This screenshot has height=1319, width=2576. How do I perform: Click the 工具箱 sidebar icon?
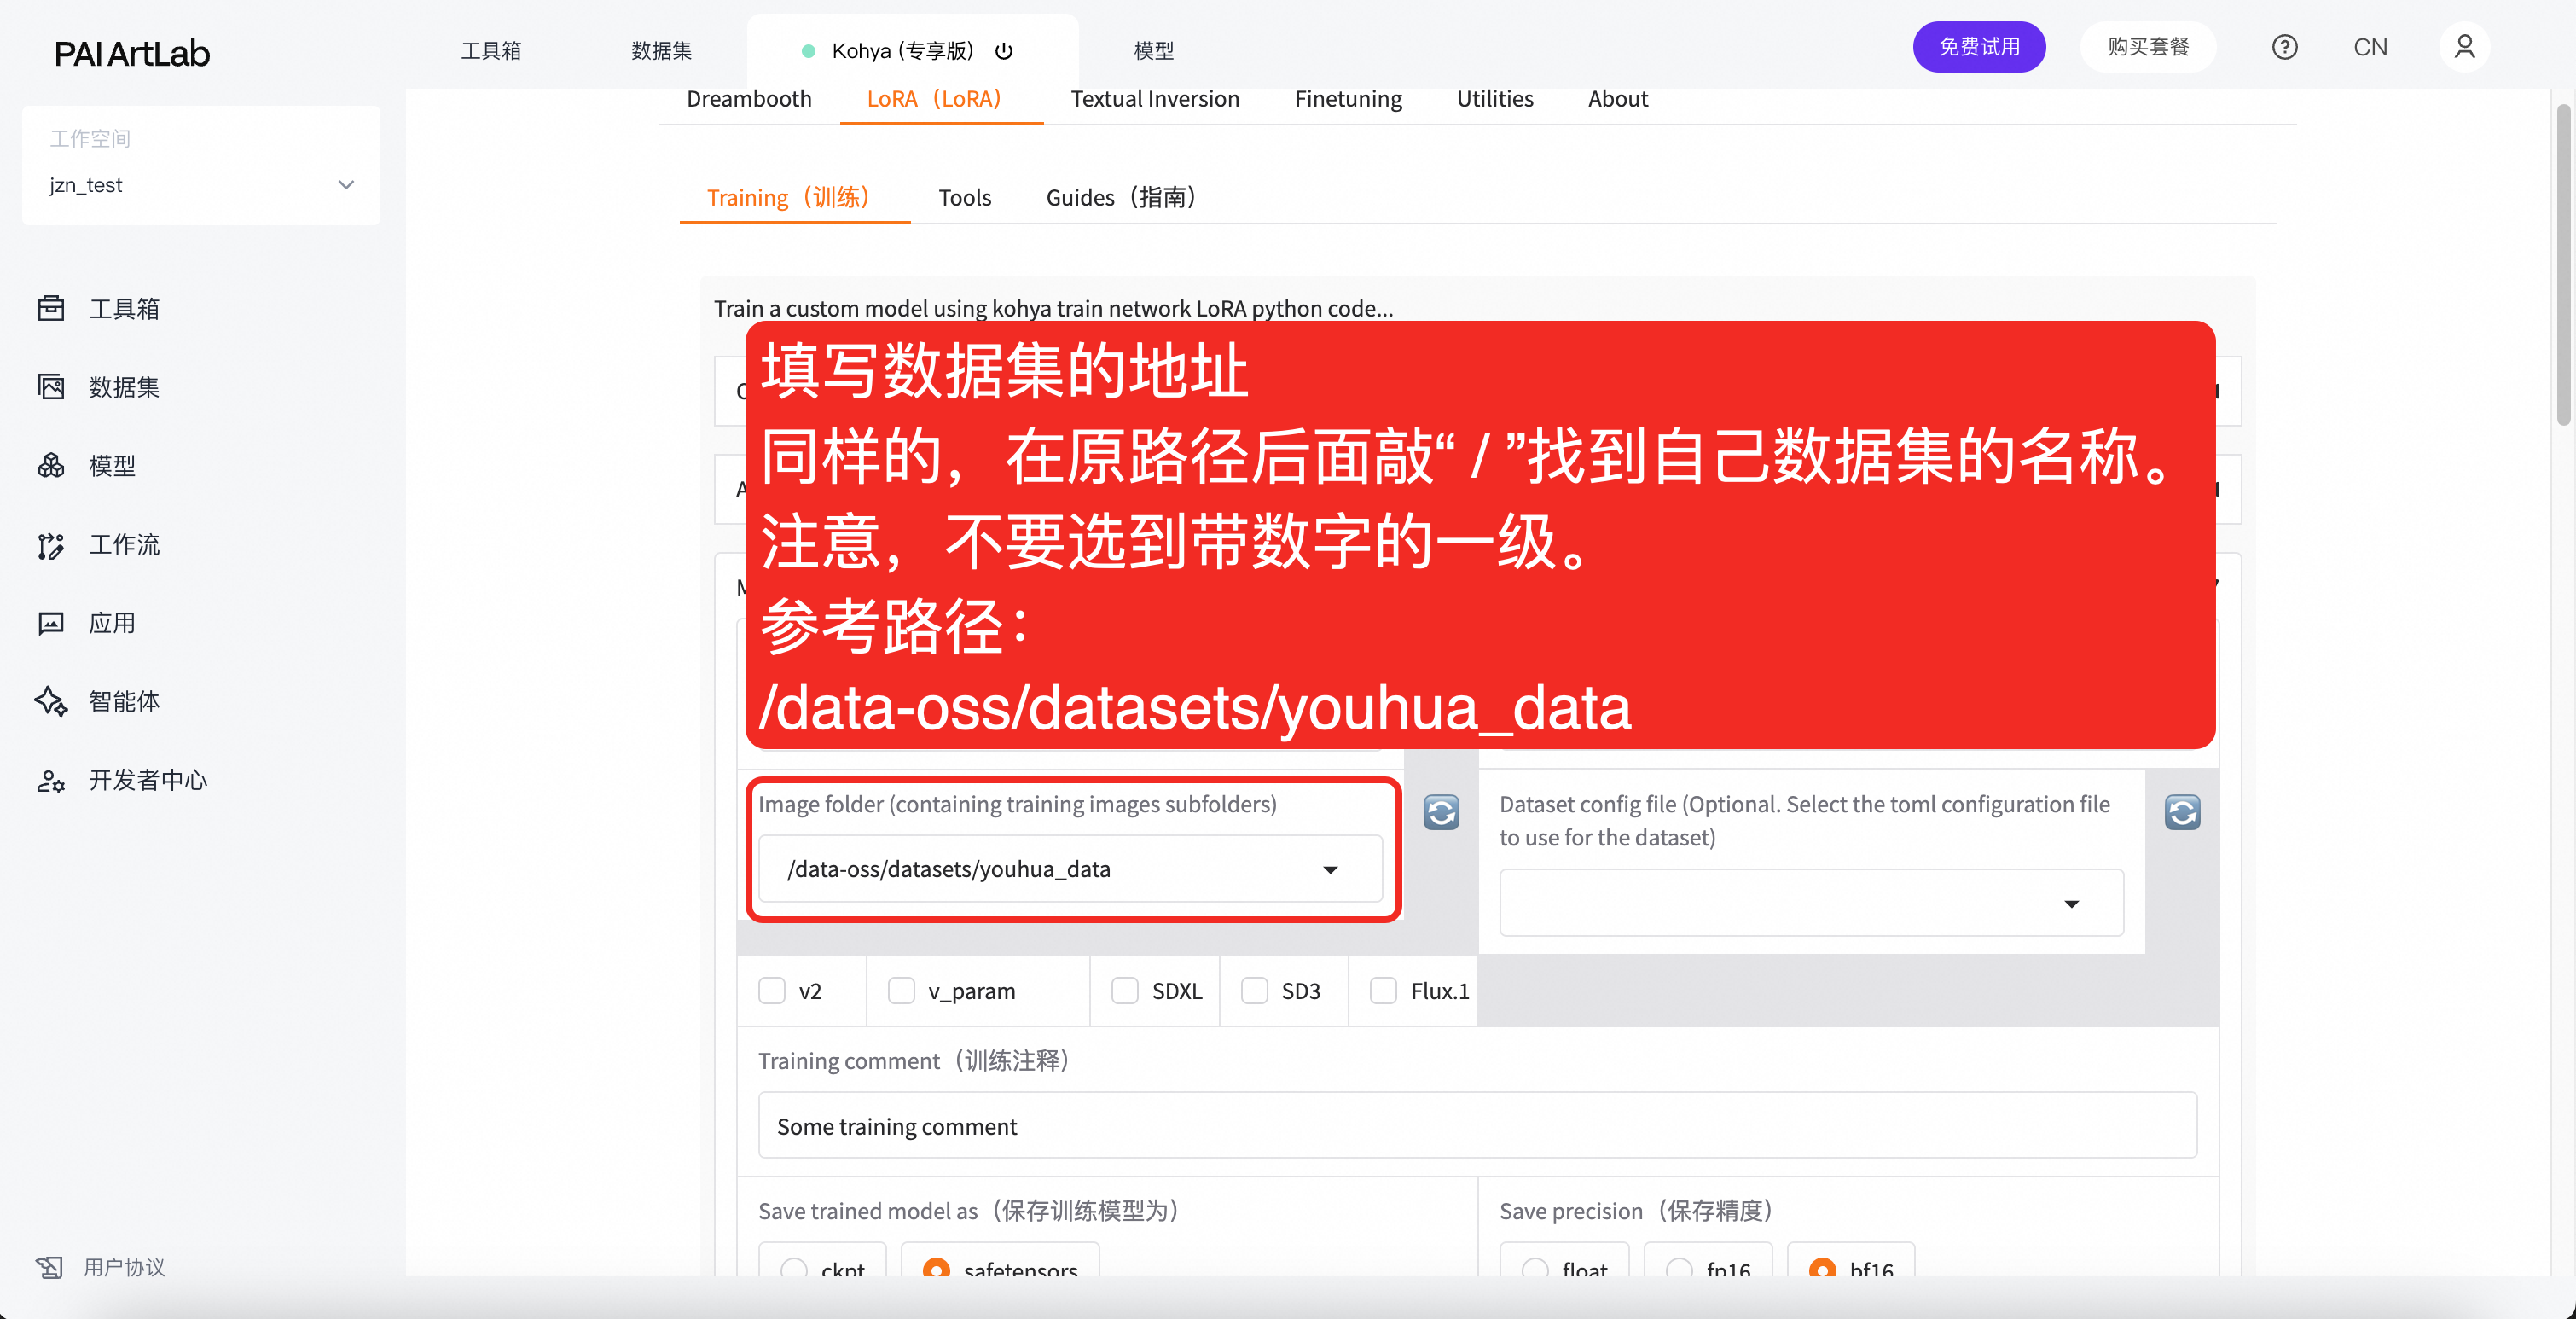point(51,309)
